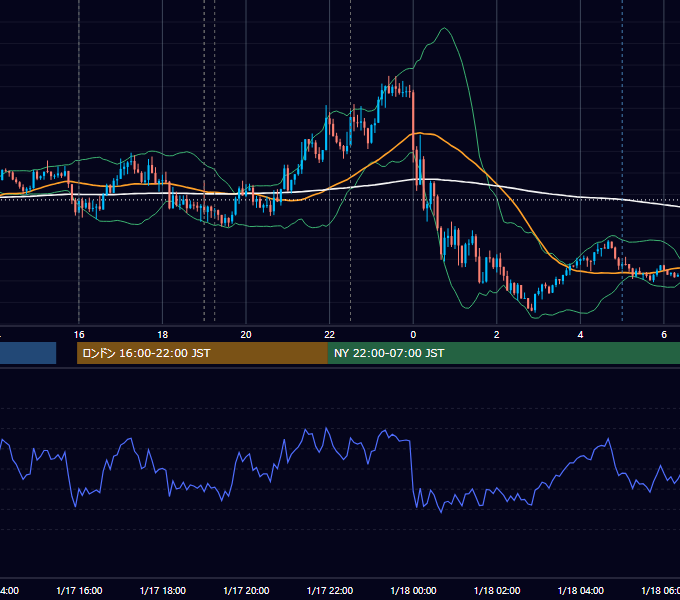Click the 1/18 02:00 date label
This screenshot has height=600, width=680.
[x=497, y=590]
